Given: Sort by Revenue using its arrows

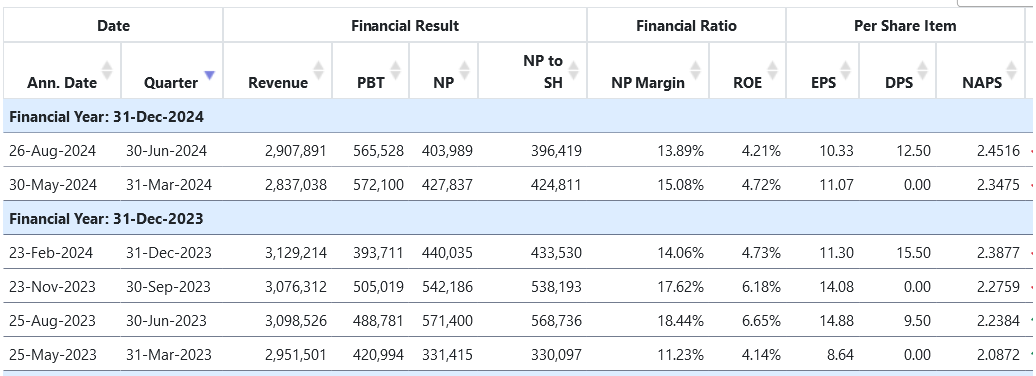Looking at the screenshot, I should coord(318,70).
